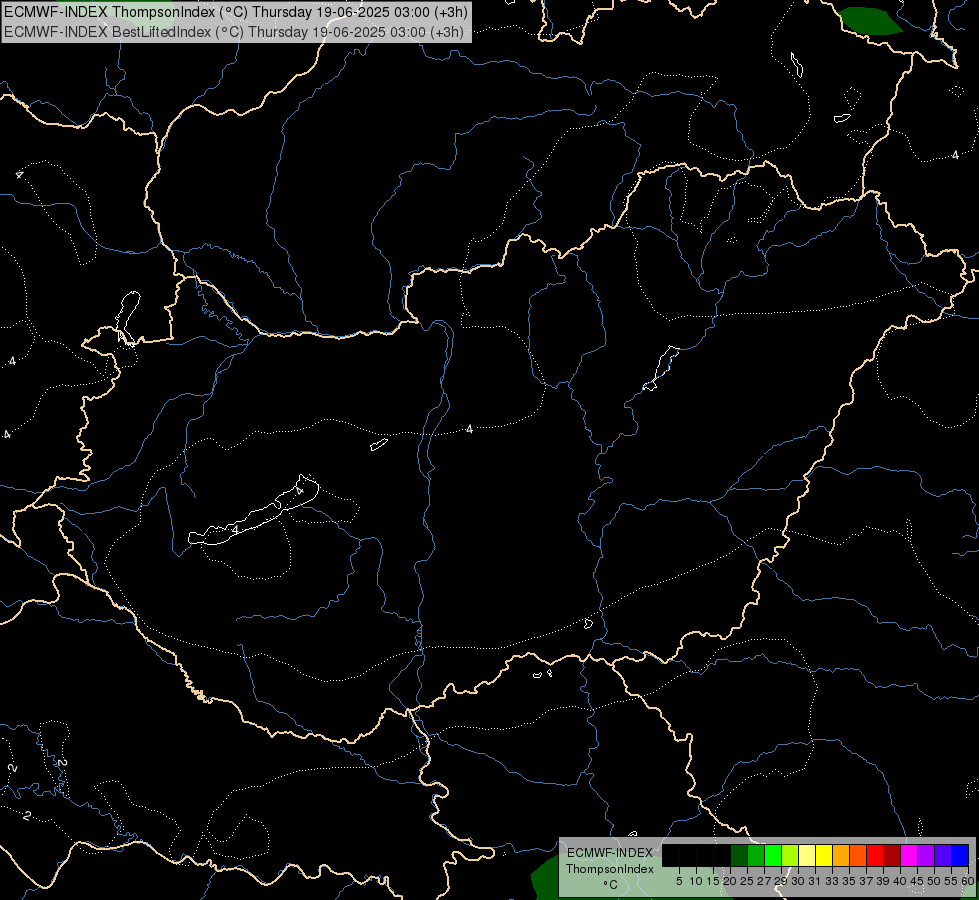Click the dark green 20–25 legend swatch
This screenshot has height=900, width=979.
739,856
